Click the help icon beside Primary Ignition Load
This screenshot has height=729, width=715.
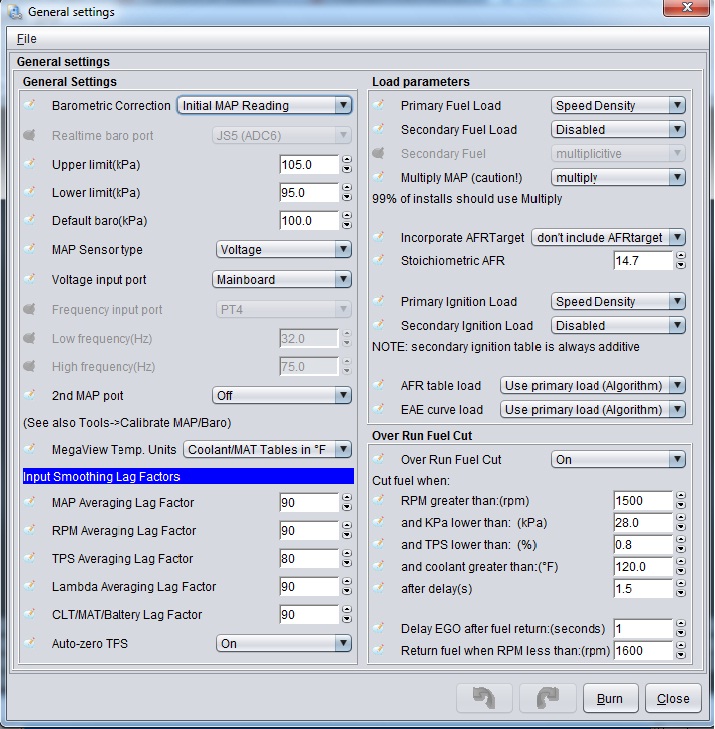(379, 301)
